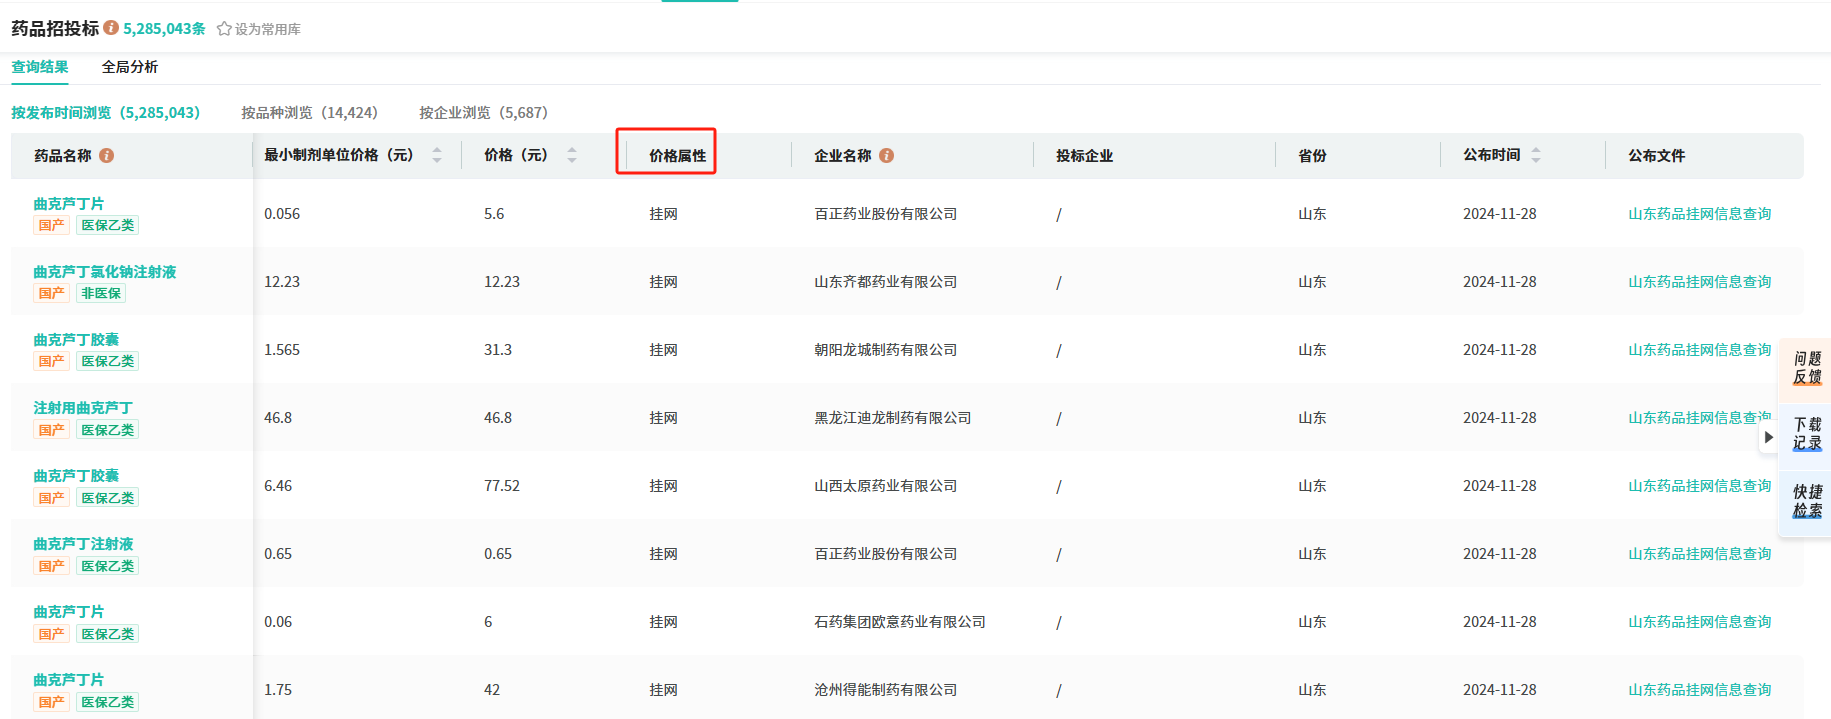Click the 非医保 tag under 曲克芦丁氯化钠注射液
Screen dimensions: 1831x719
101,294
